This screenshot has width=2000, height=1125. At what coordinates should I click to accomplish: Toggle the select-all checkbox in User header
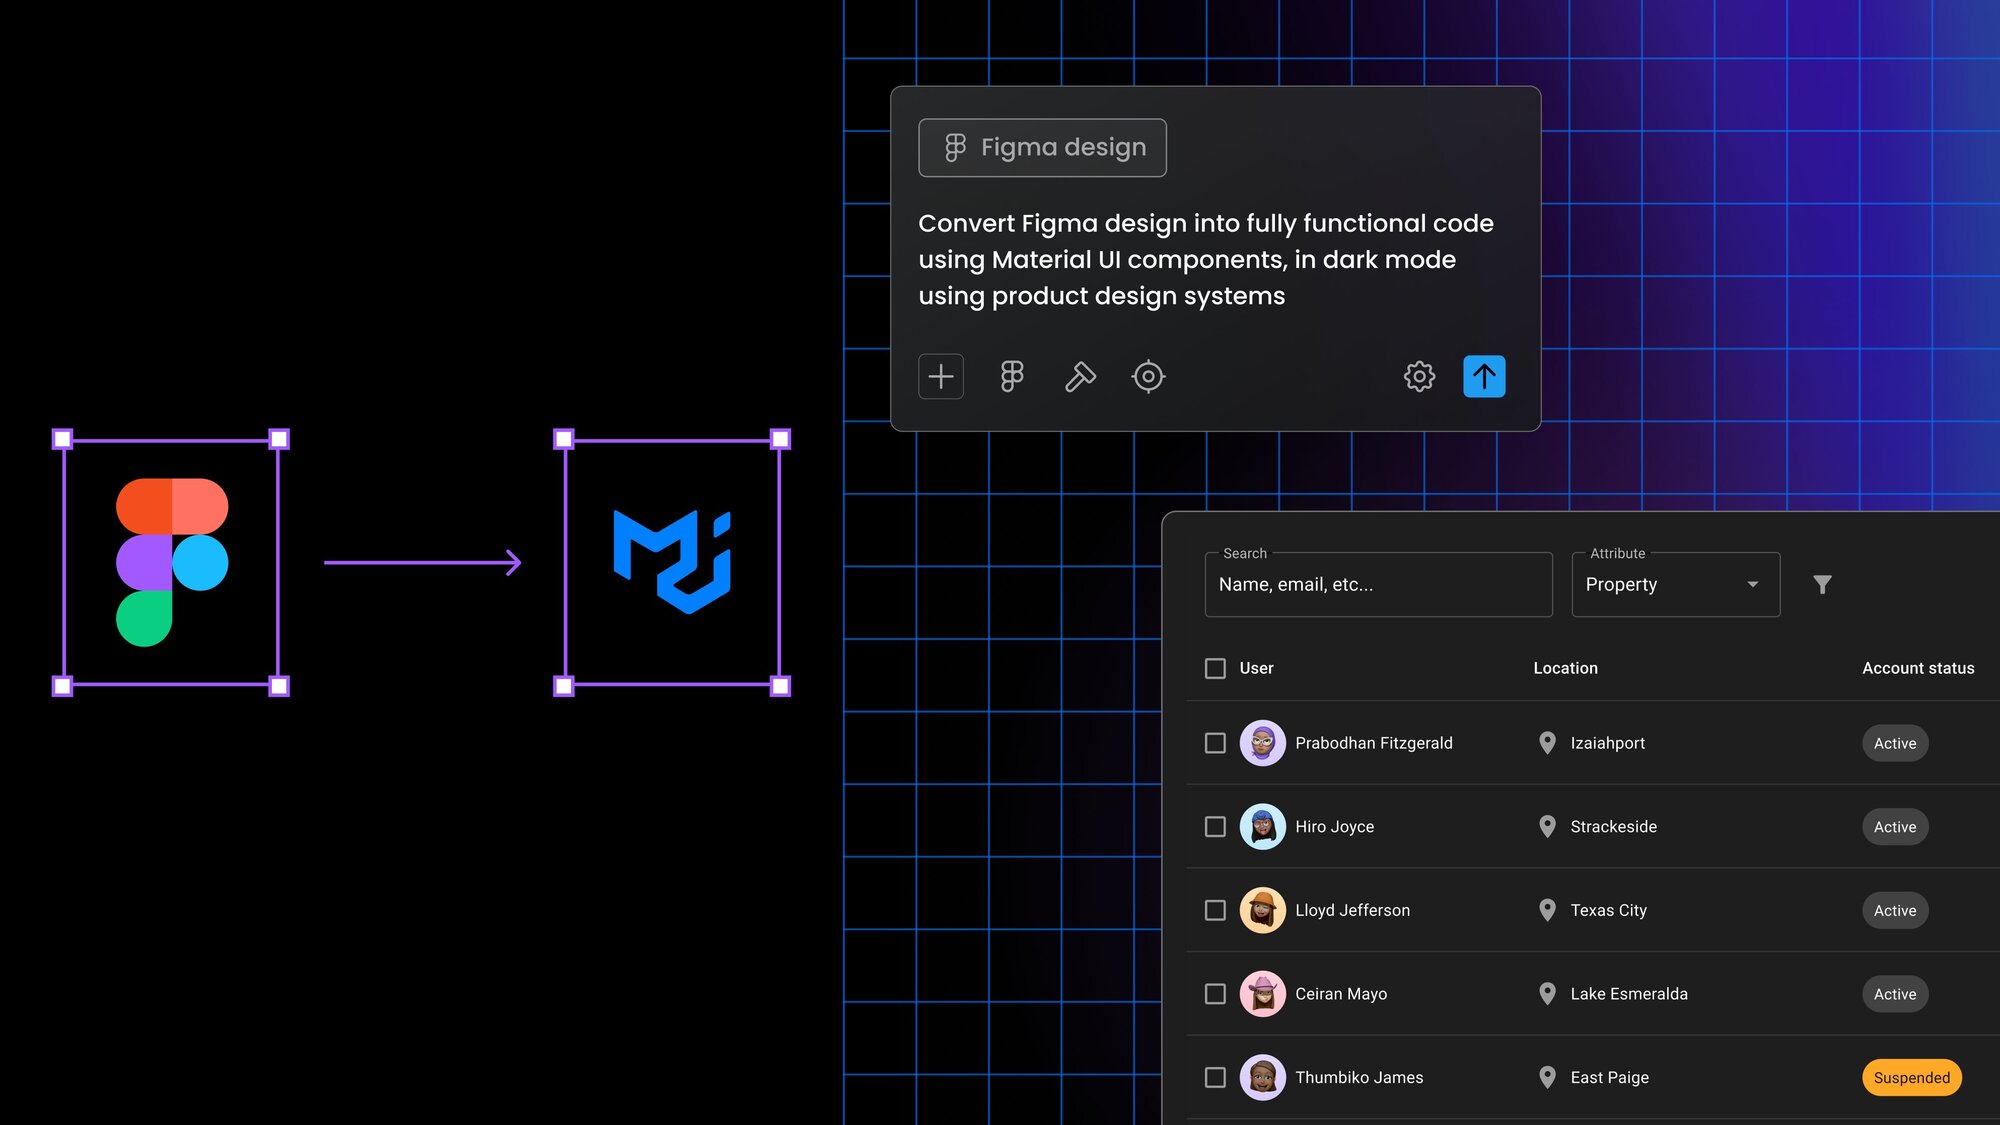point(1215,668)
